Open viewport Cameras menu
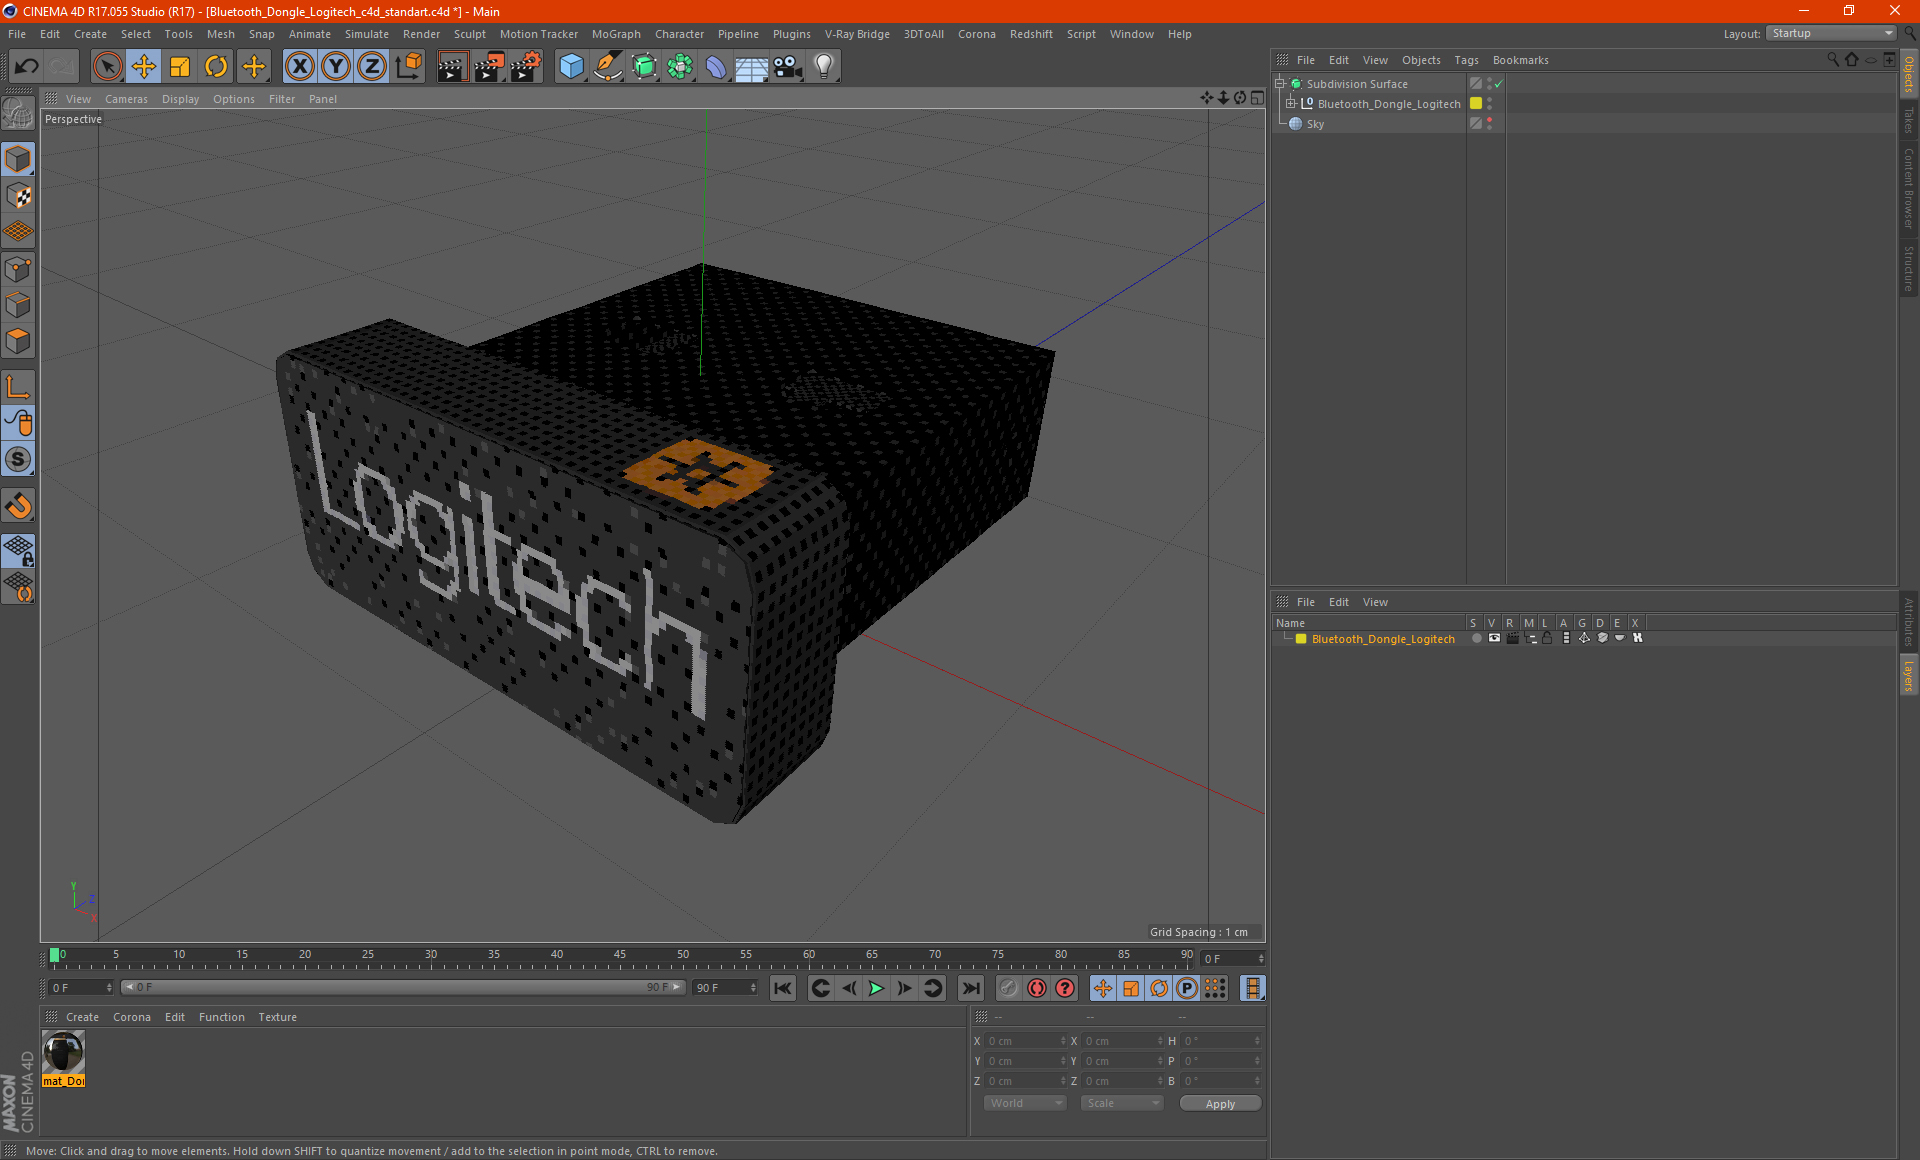1920x1160 pixels. (126, 99)
